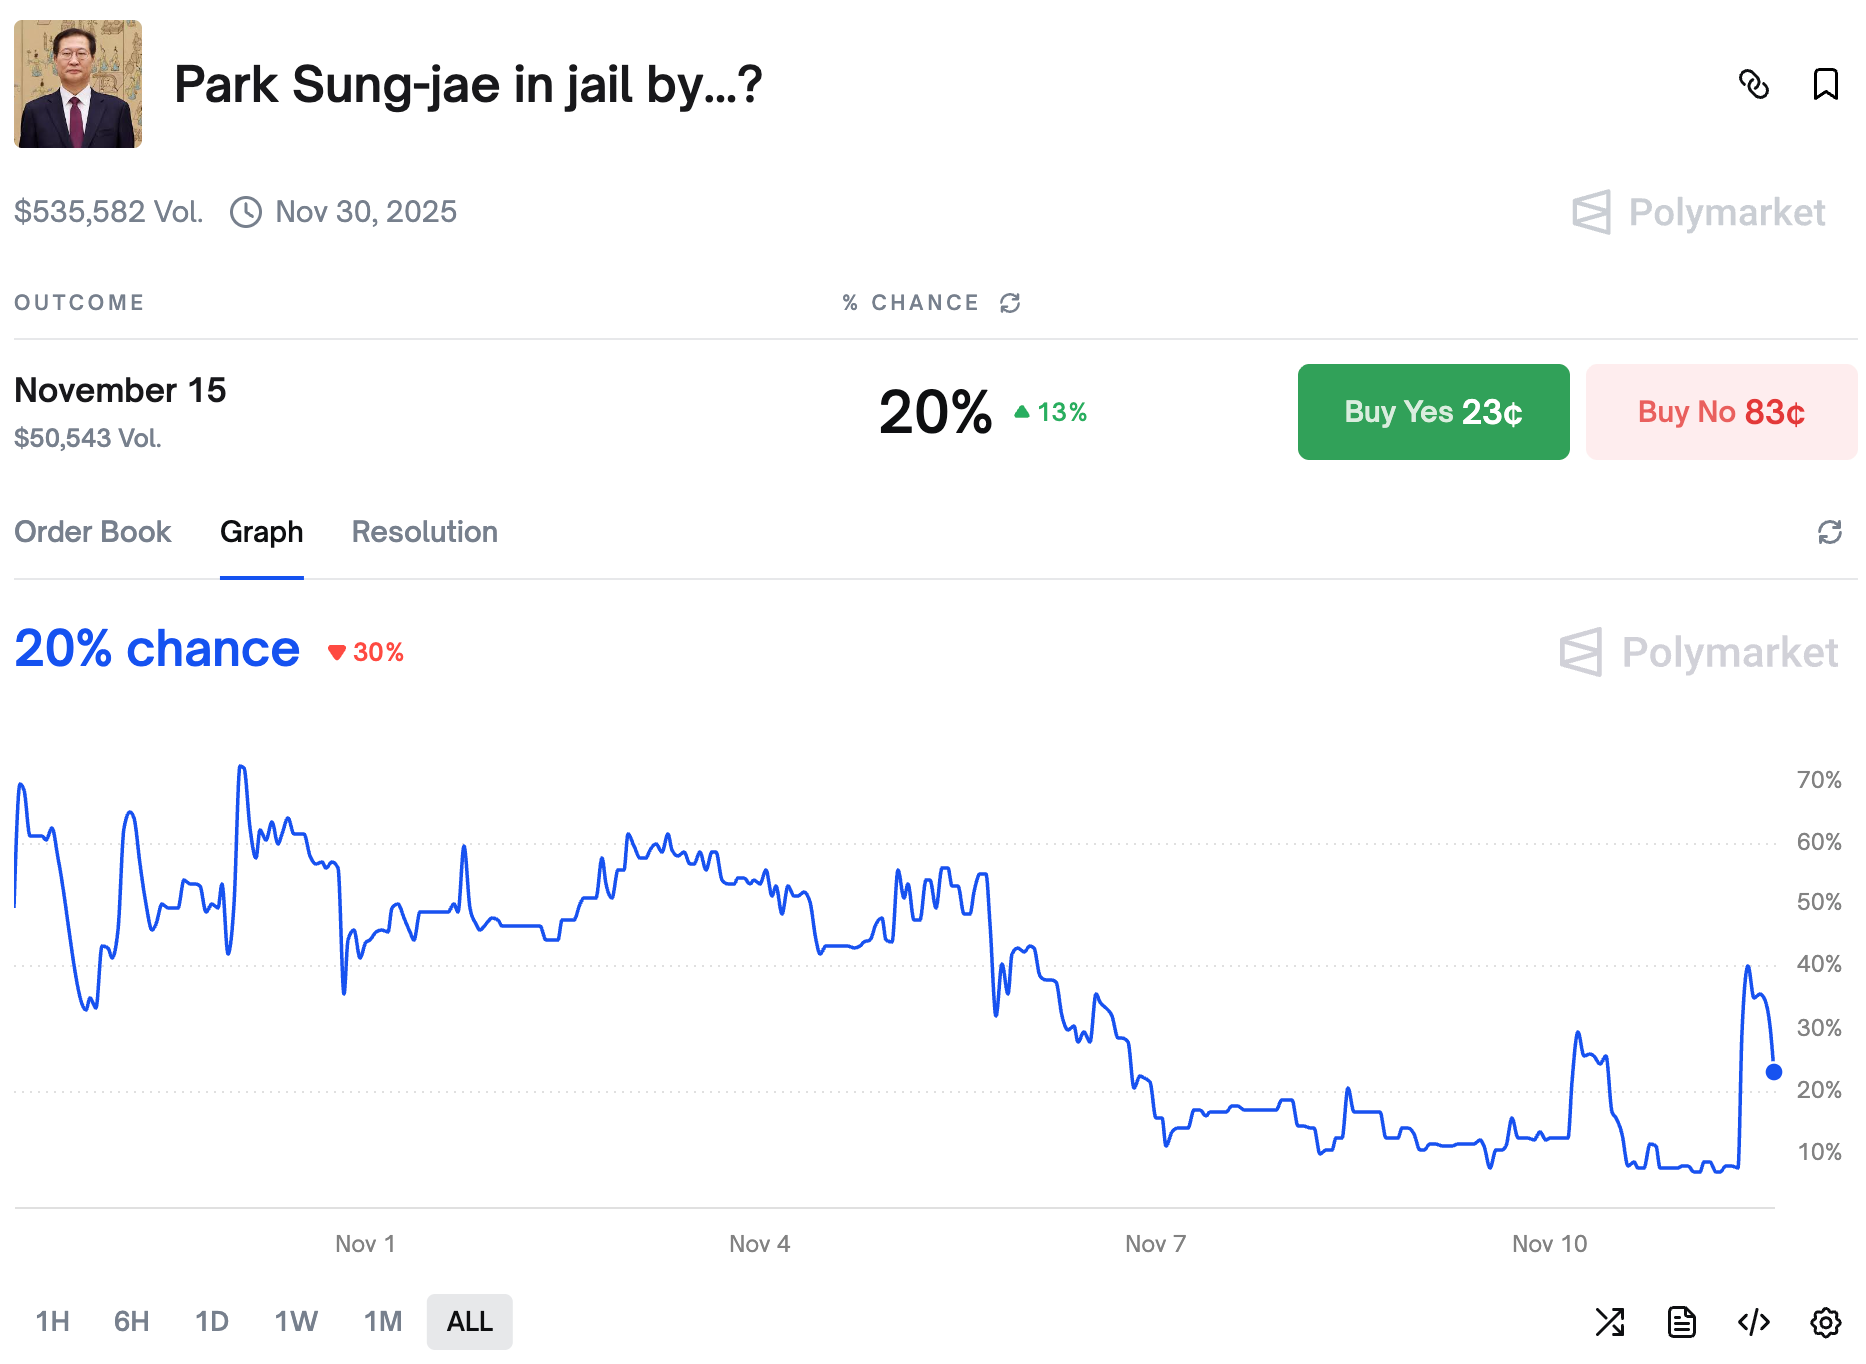This screenshot has height=1364, width=1866.
Task: Open the embed code icon
Action: click(1754, 1322)
